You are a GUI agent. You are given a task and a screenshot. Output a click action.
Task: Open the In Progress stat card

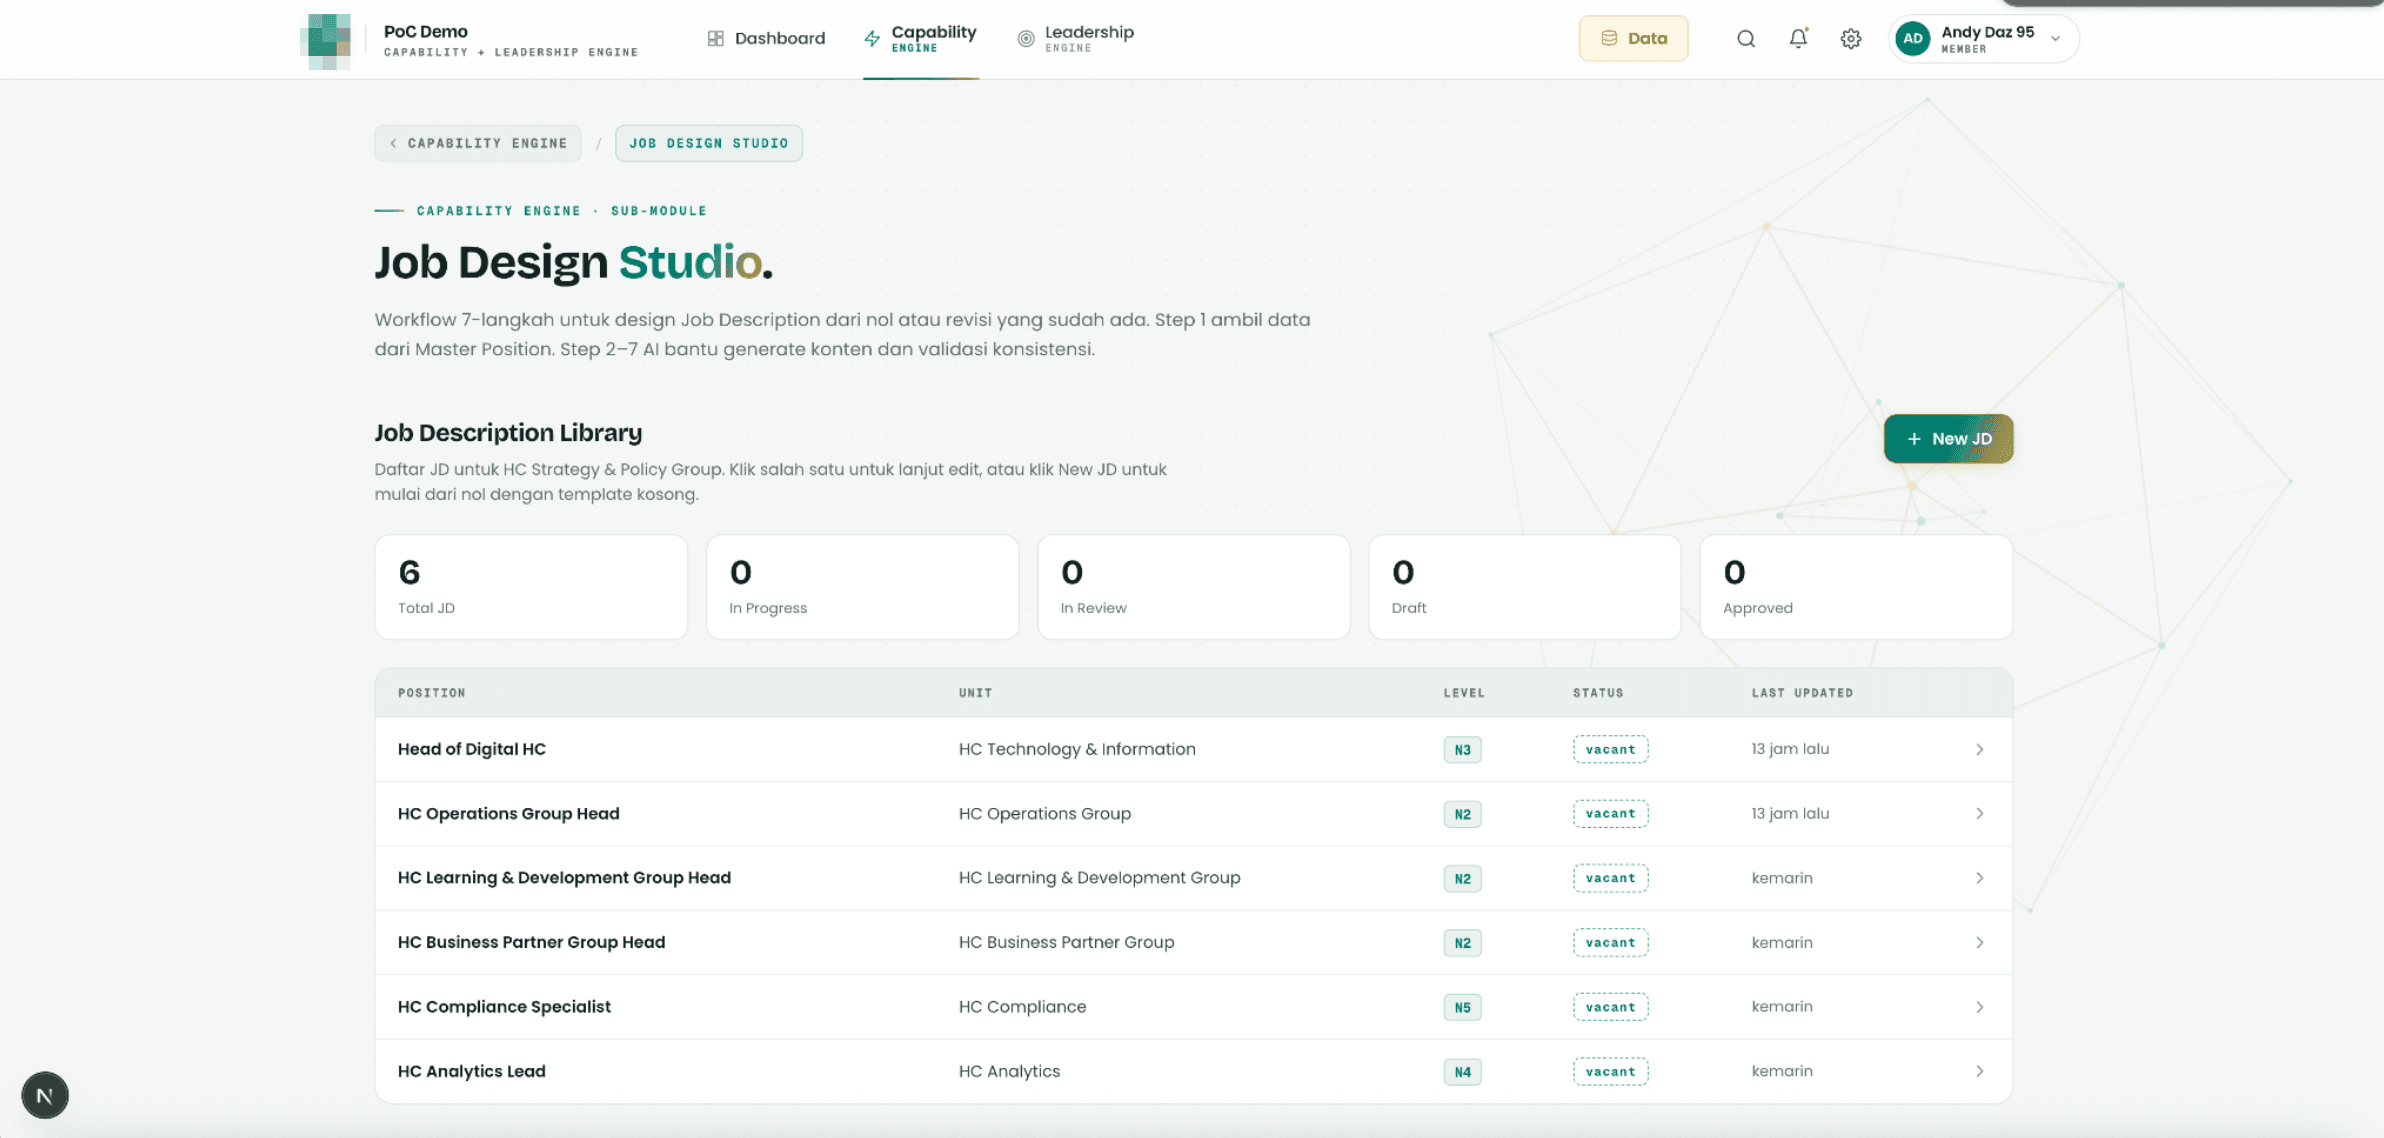[x=862, y=587]
